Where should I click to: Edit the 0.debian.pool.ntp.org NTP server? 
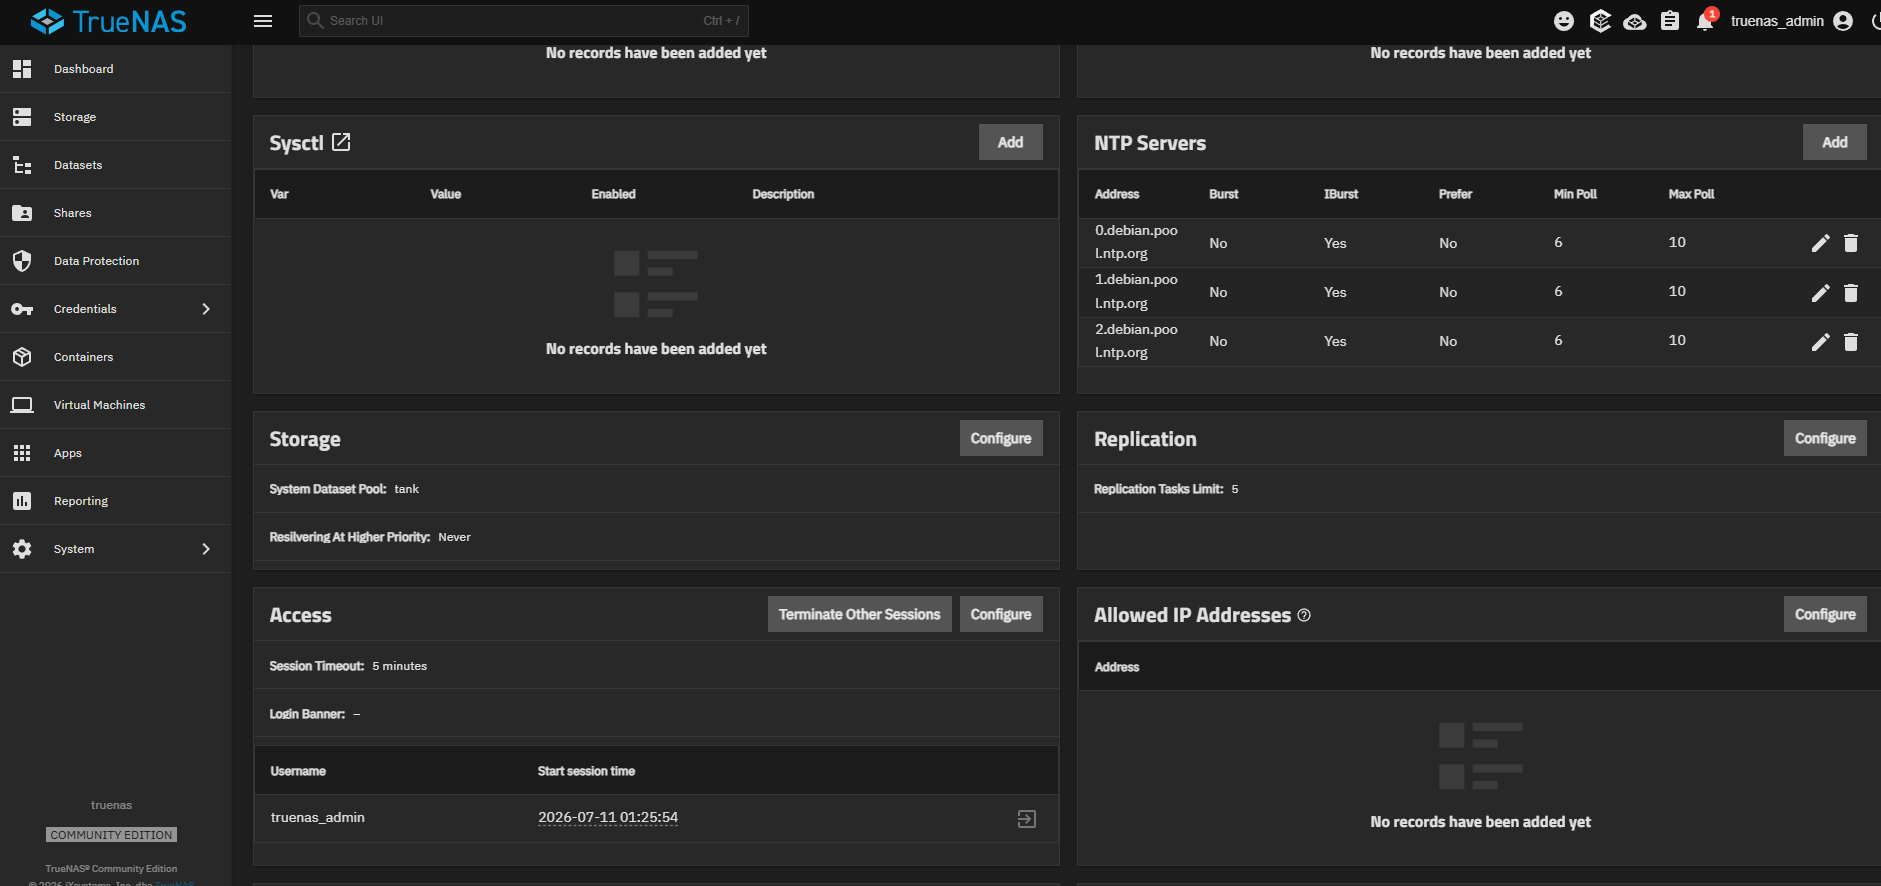click(x=1820, y=243)
